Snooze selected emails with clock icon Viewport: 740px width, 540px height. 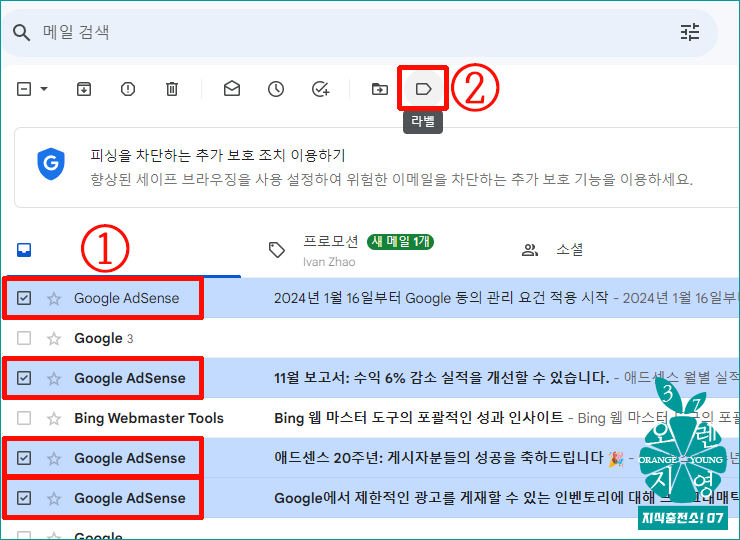pos(276,89)
